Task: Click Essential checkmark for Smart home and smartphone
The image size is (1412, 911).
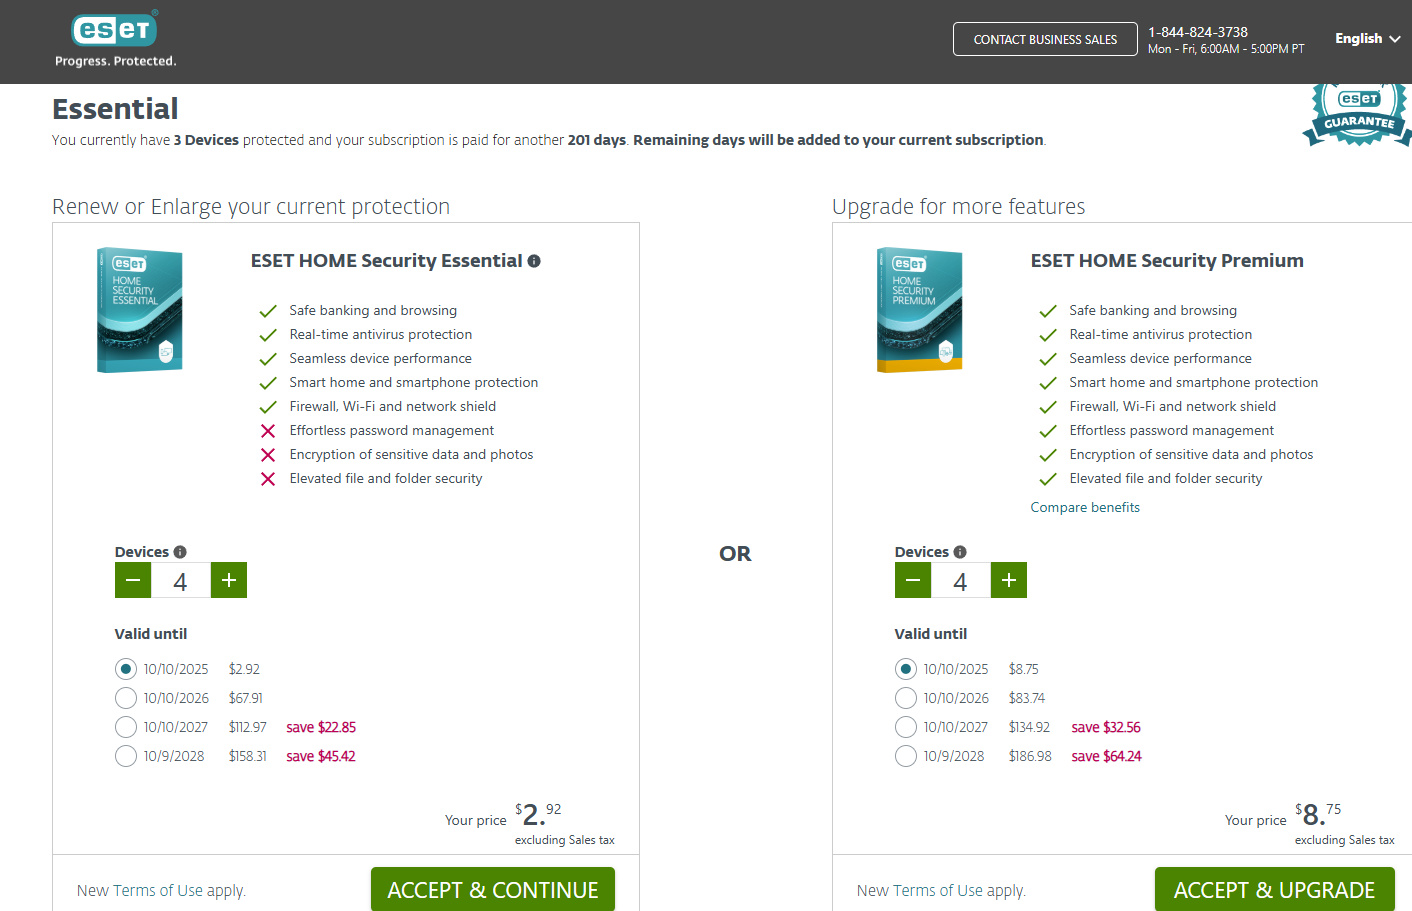Action: coord(268,383)
